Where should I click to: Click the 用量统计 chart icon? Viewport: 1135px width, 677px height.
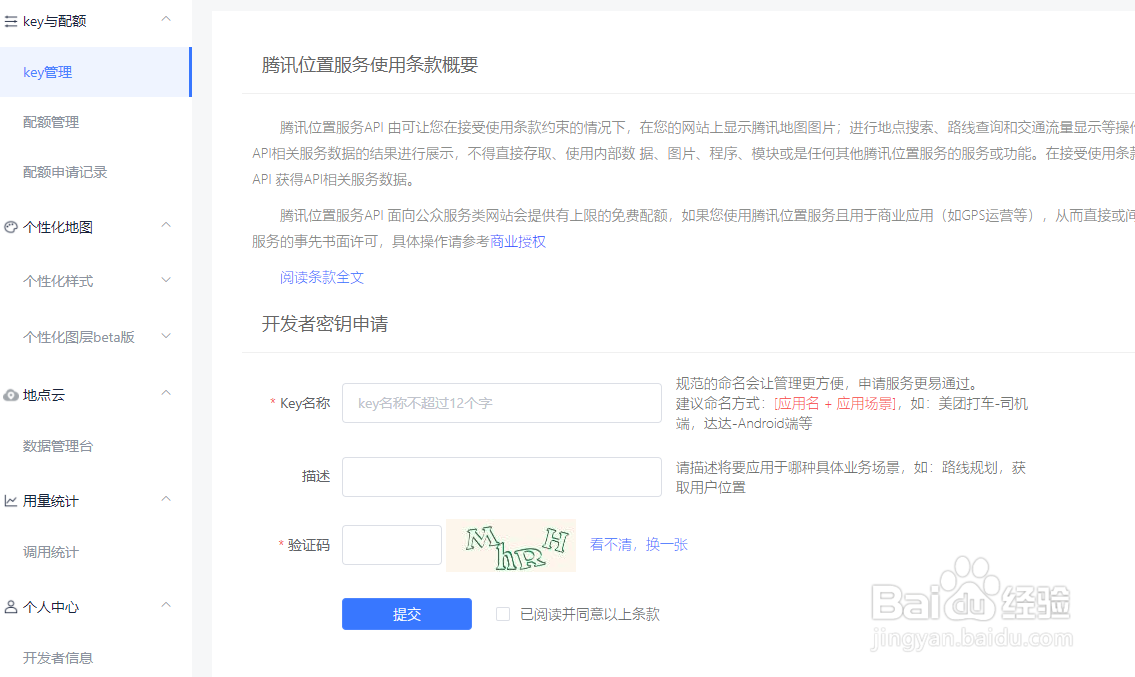coord(11,501)
